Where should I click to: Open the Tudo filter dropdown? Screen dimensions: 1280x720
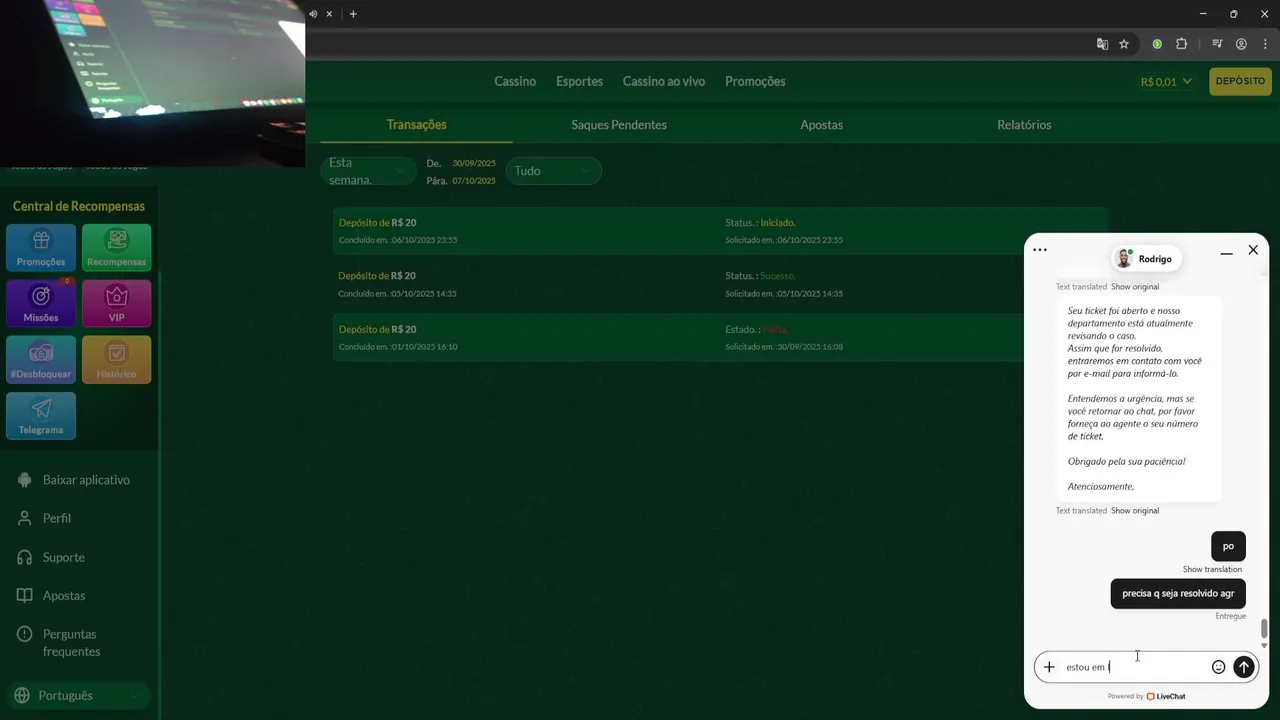[553, 171]
